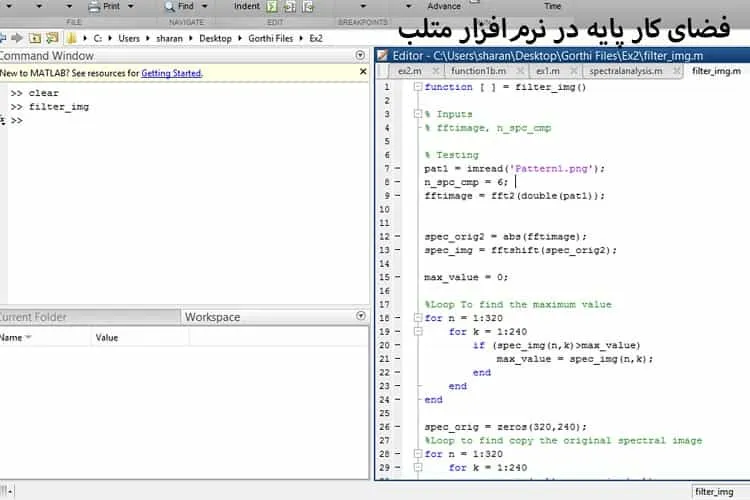Click 'max_value = 0;' on line 15

point(466,277)
